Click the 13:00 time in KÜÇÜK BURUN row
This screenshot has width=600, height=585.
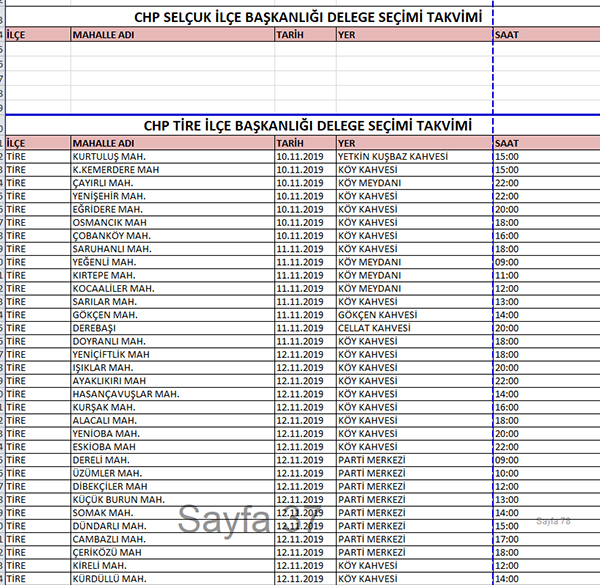click(546, 500)
